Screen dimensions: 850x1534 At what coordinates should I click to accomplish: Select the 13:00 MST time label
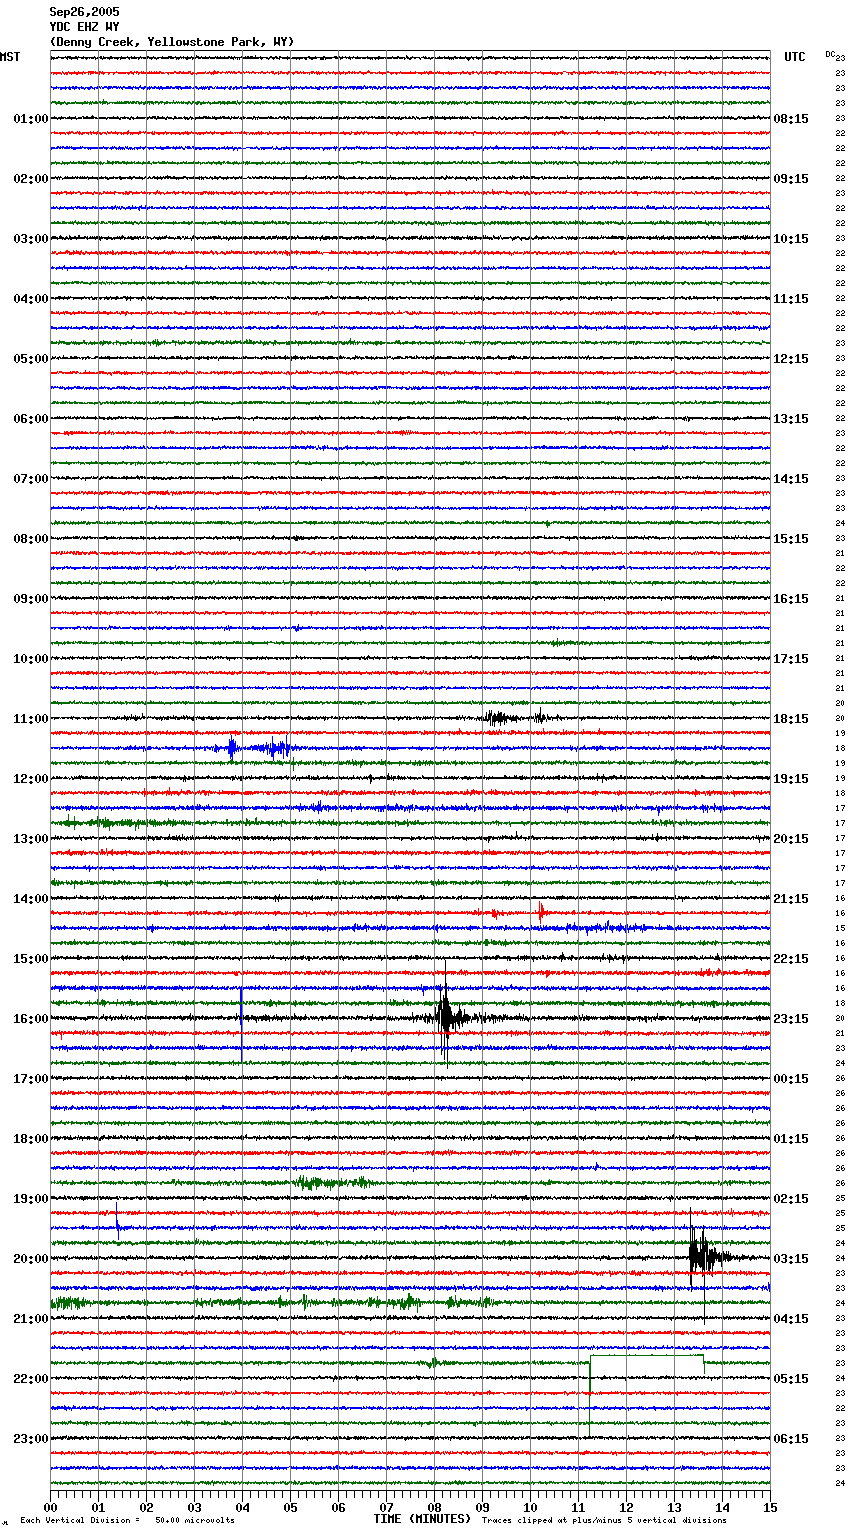[30, 839]
